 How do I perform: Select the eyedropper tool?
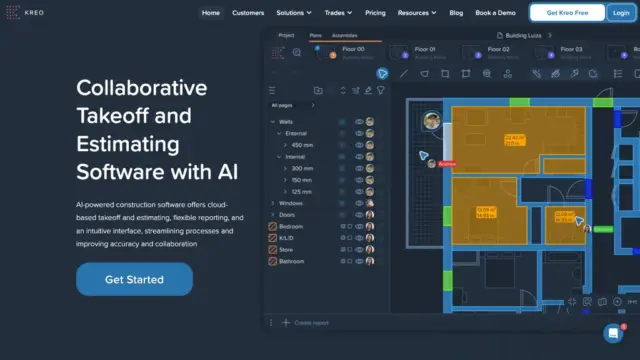click(574, 74)
